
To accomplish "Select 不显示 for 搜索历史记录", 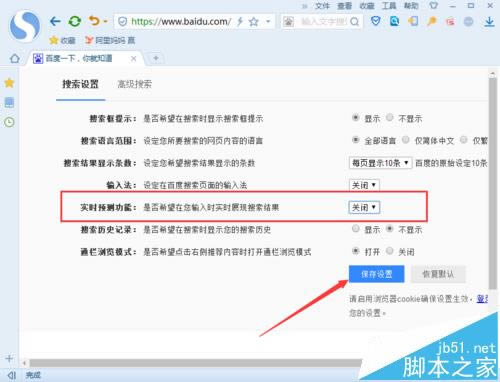I will pyautogui.click(x=390, y=228).
